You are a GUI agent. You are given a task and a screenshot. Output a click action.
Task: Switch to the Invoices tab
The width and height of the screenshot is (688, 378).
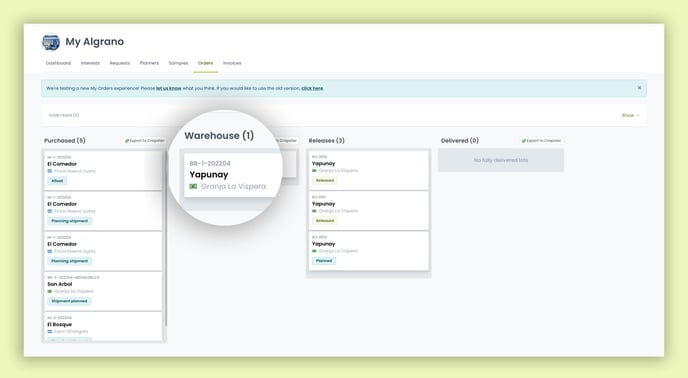[232, 63]
